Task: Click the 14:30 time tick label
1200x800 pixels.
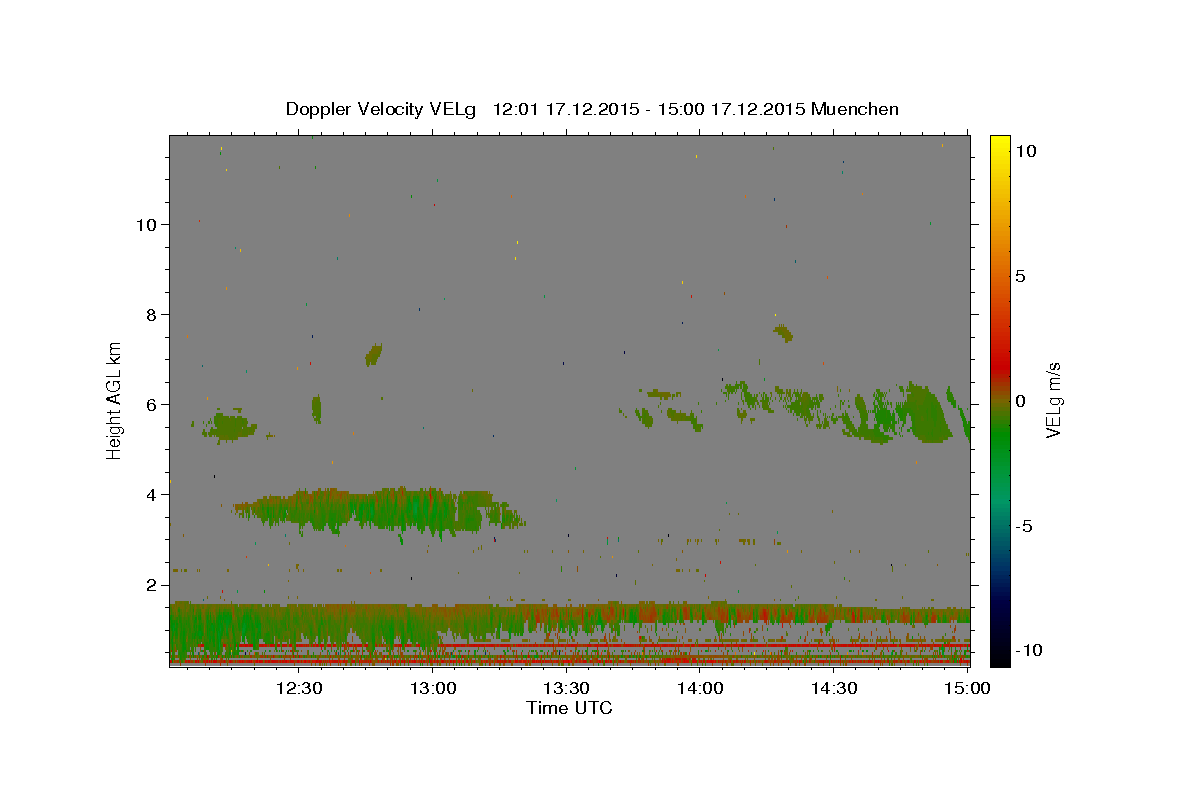Action: coord(834,688)
